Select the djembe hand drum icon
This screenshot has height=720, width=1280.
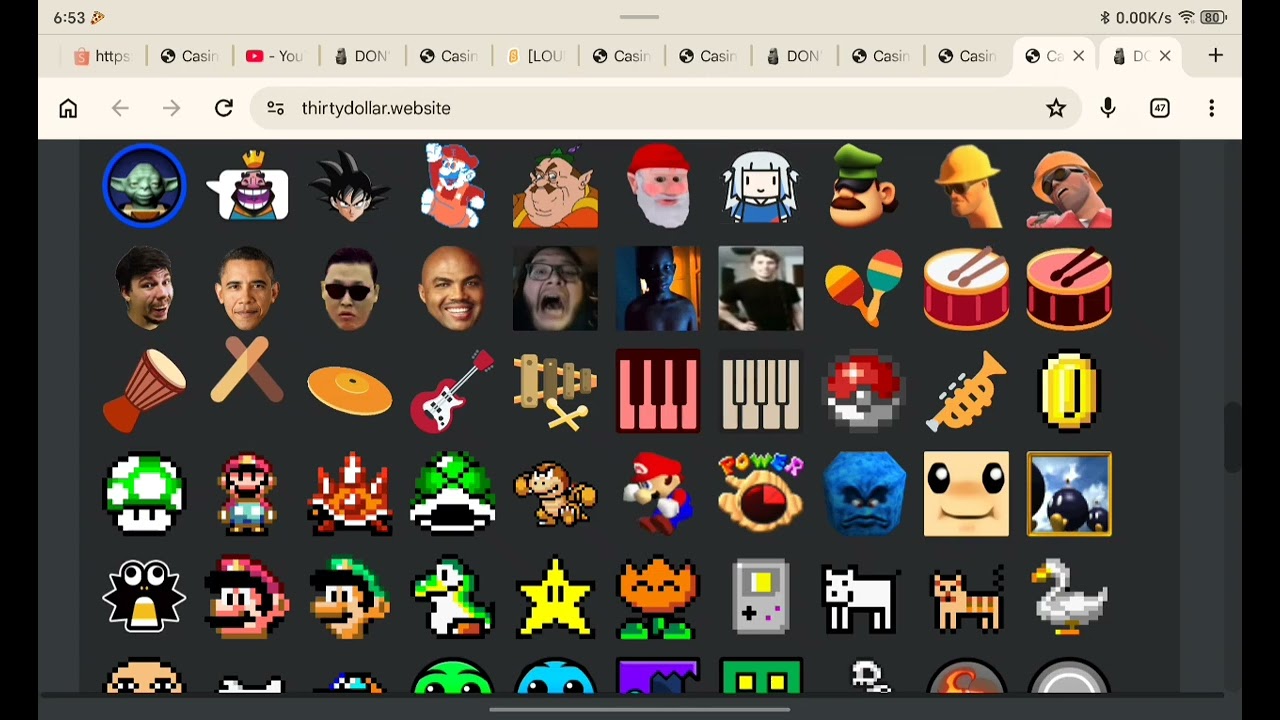click(144, 391)
